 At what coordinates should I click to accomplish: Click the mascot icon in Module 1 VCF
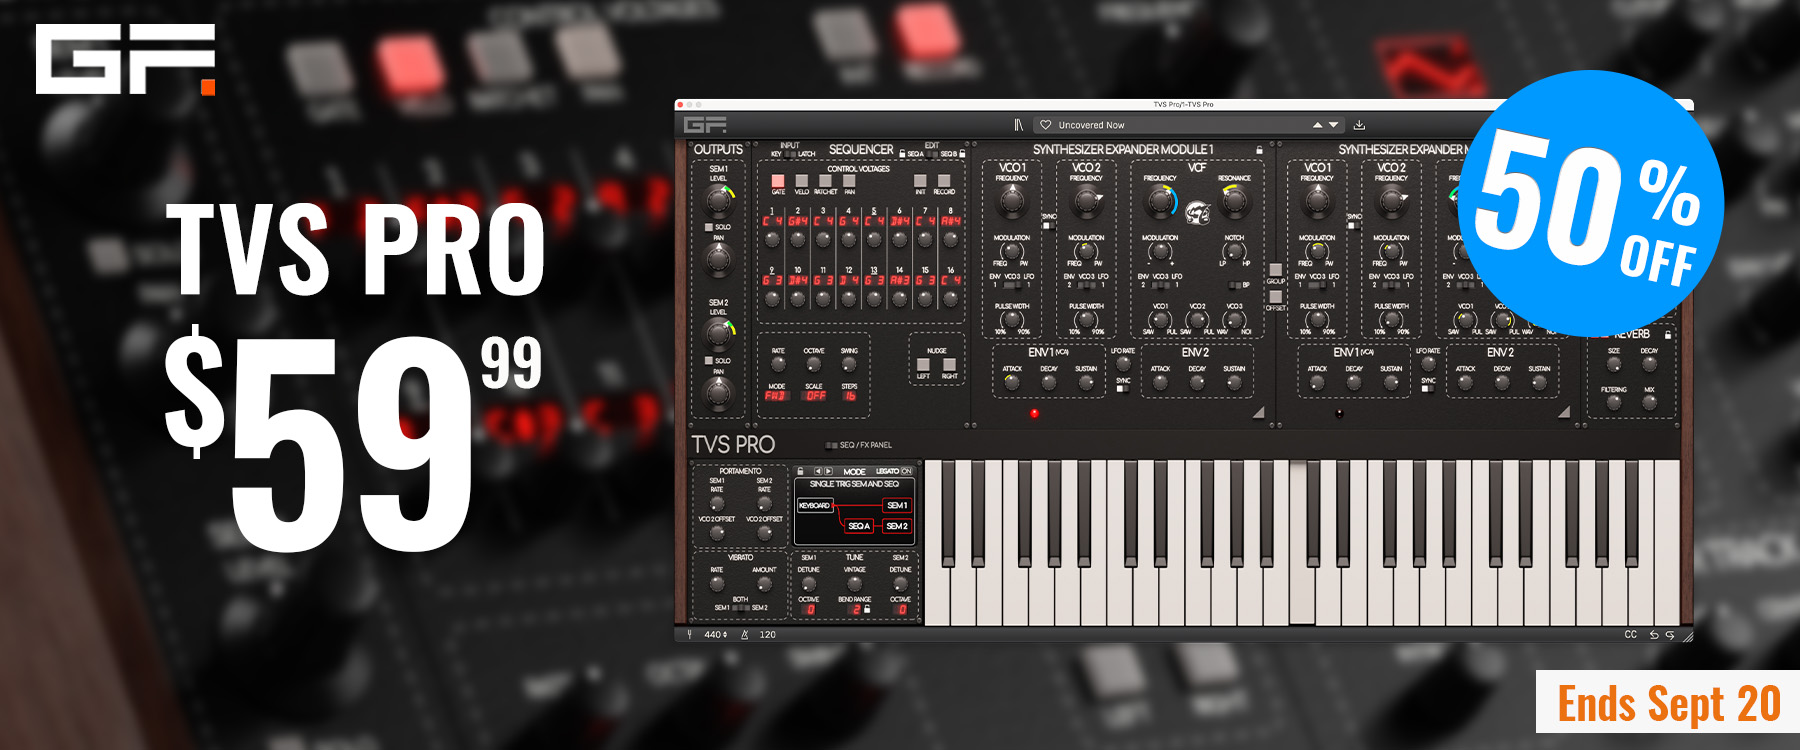pyautogui.click(x=1198, y=212)
